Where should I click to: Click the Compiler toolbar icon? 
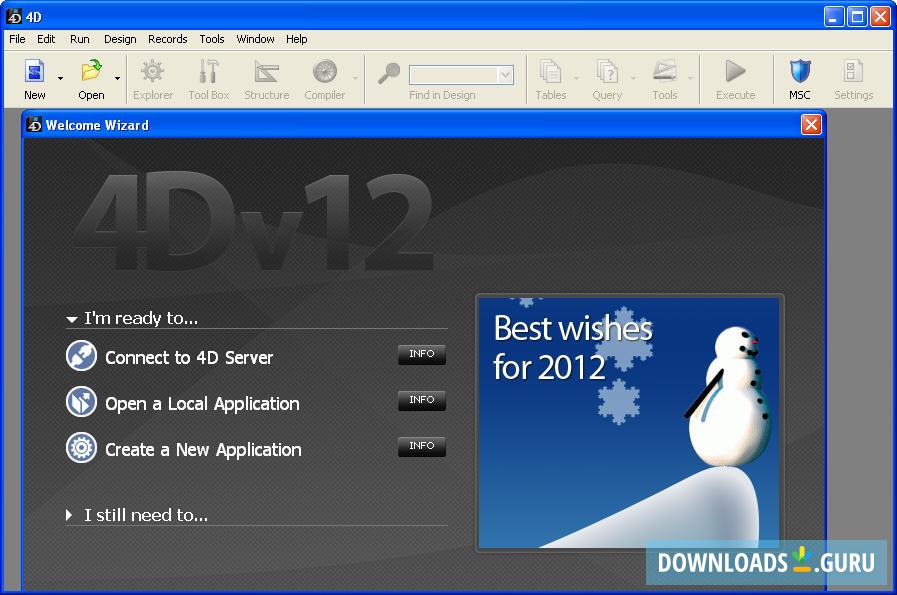tap(324, 72)
